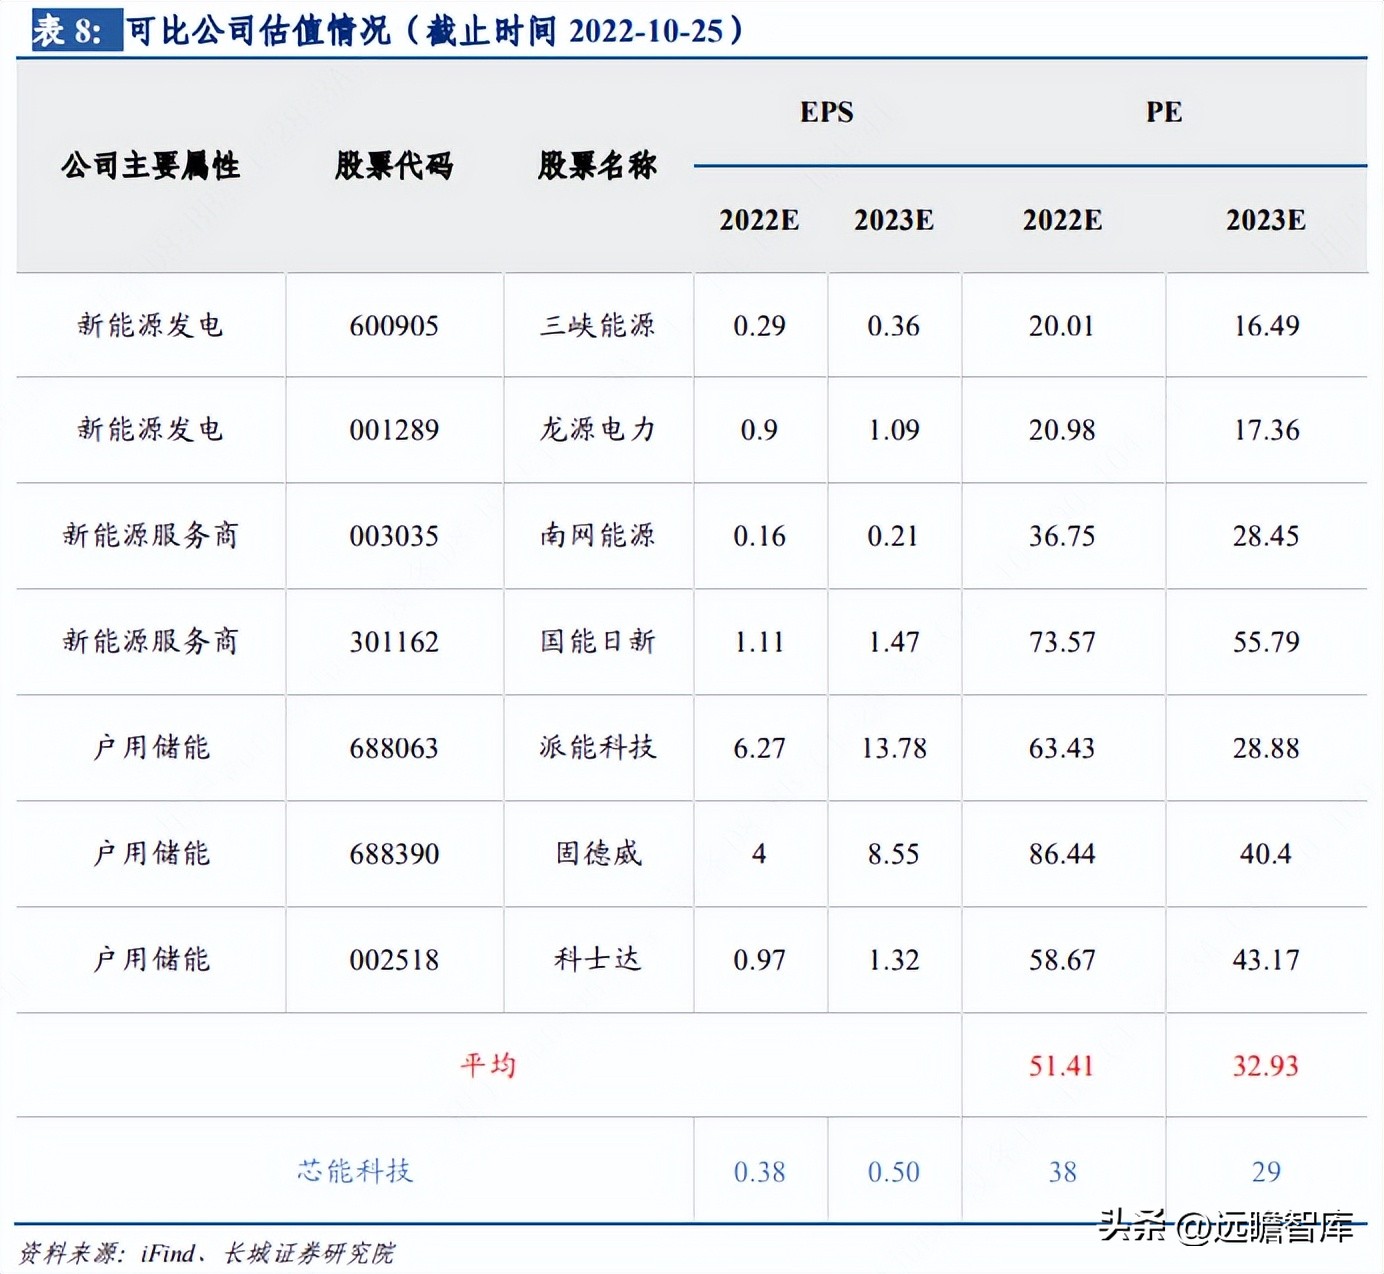Click stock code 600905
The height and width of the screenshot is (1274, 1384).
pos(394,326)
